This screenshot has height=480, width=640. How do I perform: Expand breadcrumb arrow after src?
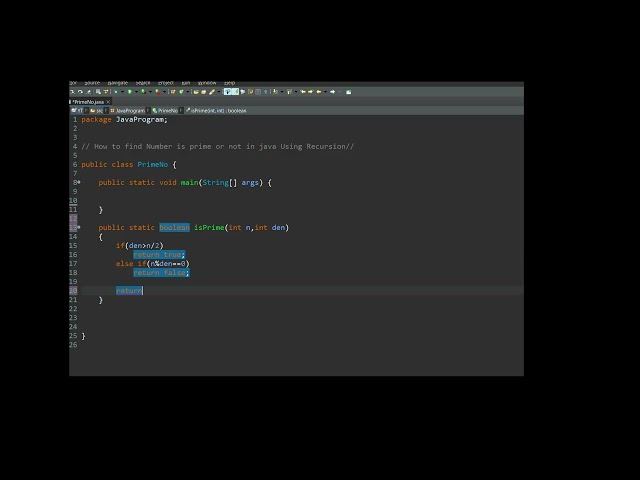pyautogui.click(x=107, y=111)
